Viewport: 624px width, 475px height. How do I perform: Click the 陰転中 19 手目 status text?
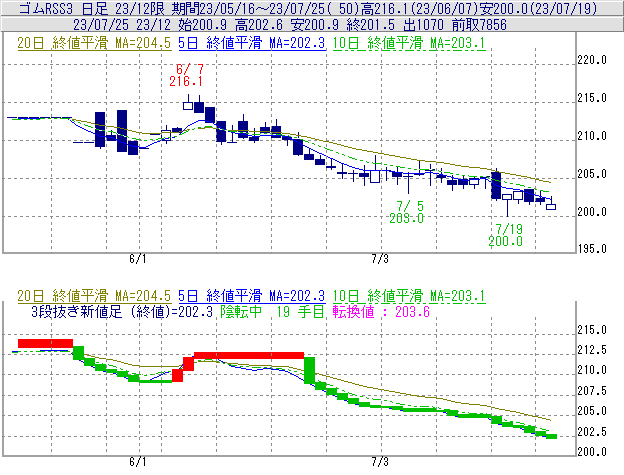click(x=273, y=311)
